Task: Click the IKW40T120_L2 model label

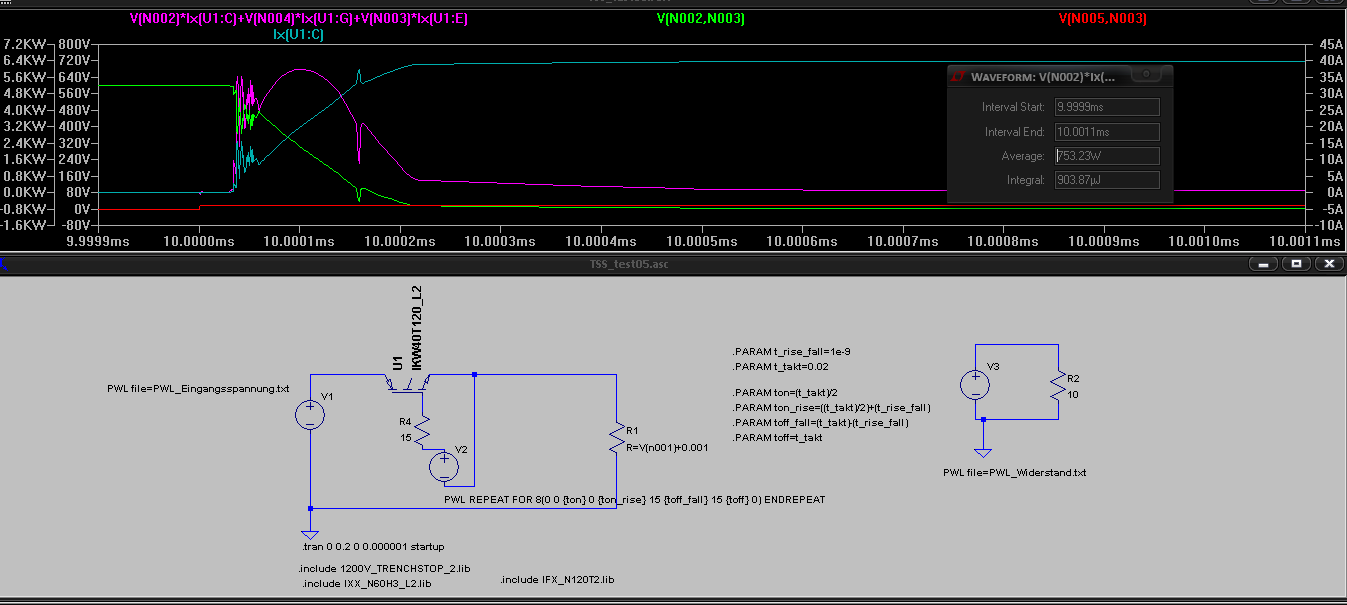Action: tap(417, 328)
